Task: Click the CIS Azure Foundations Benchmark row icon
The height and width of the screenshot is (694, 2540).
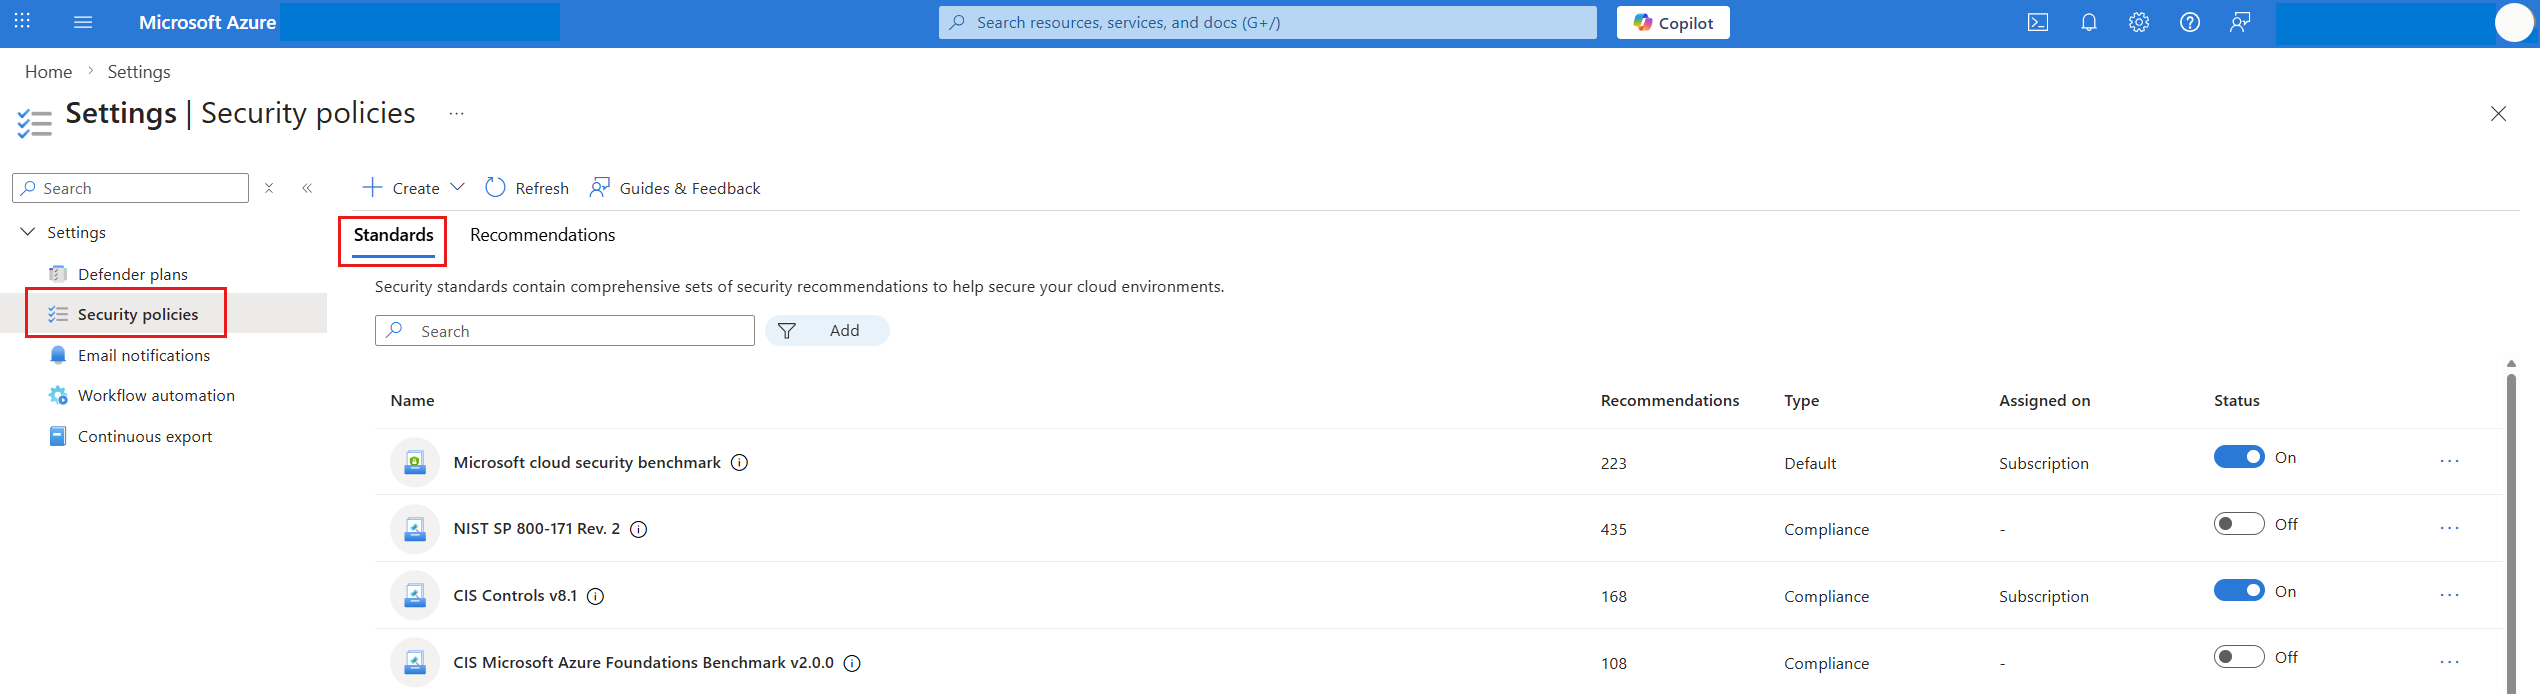Action: point(415,662)
